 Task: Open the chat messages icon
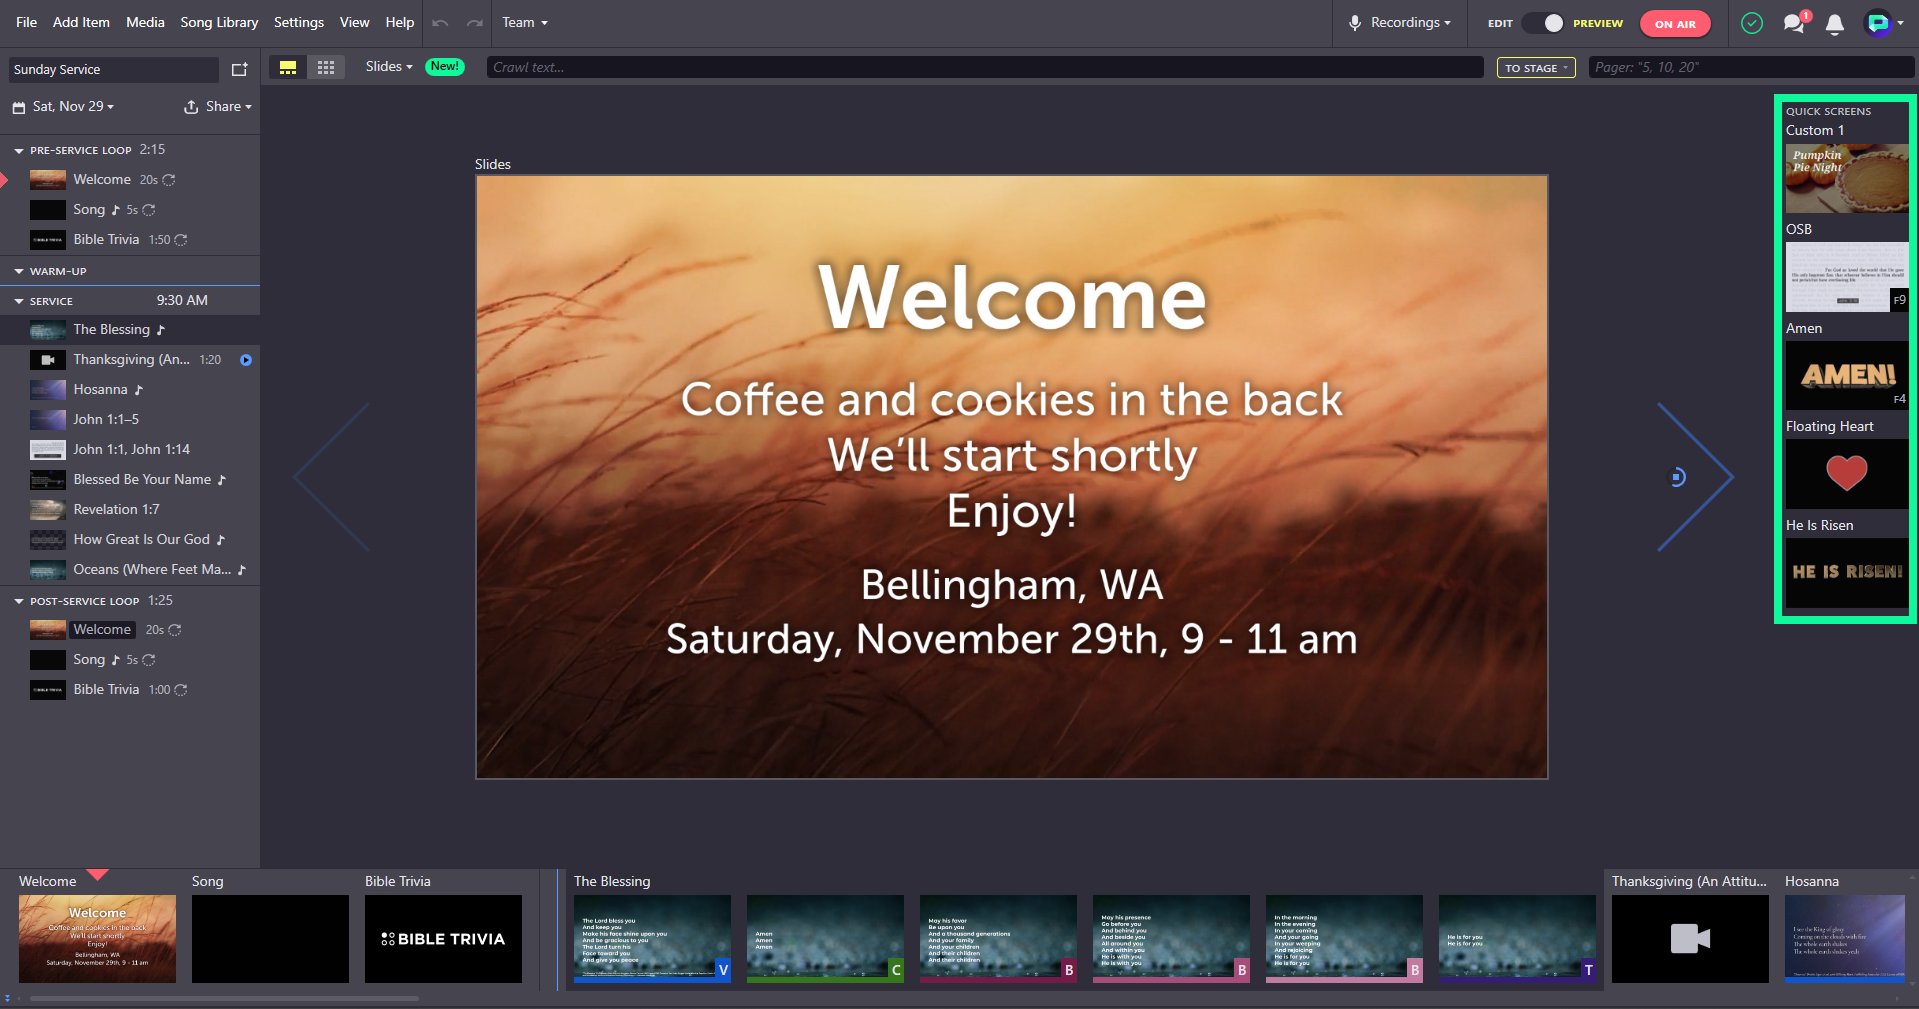(x=1795, y=23)
